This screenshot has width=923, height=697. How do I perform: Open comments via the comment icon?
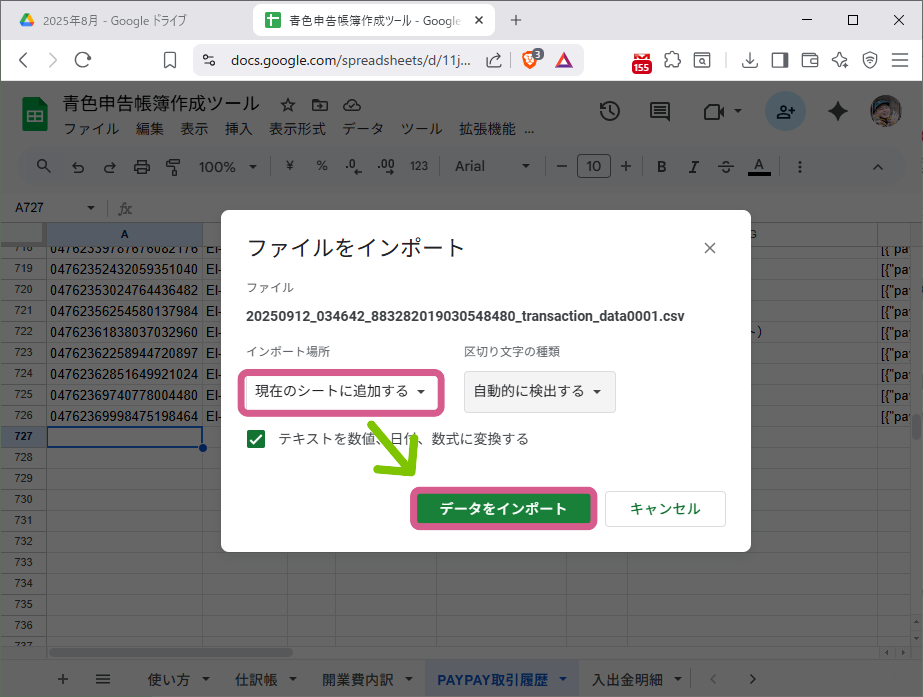[659, 111]
